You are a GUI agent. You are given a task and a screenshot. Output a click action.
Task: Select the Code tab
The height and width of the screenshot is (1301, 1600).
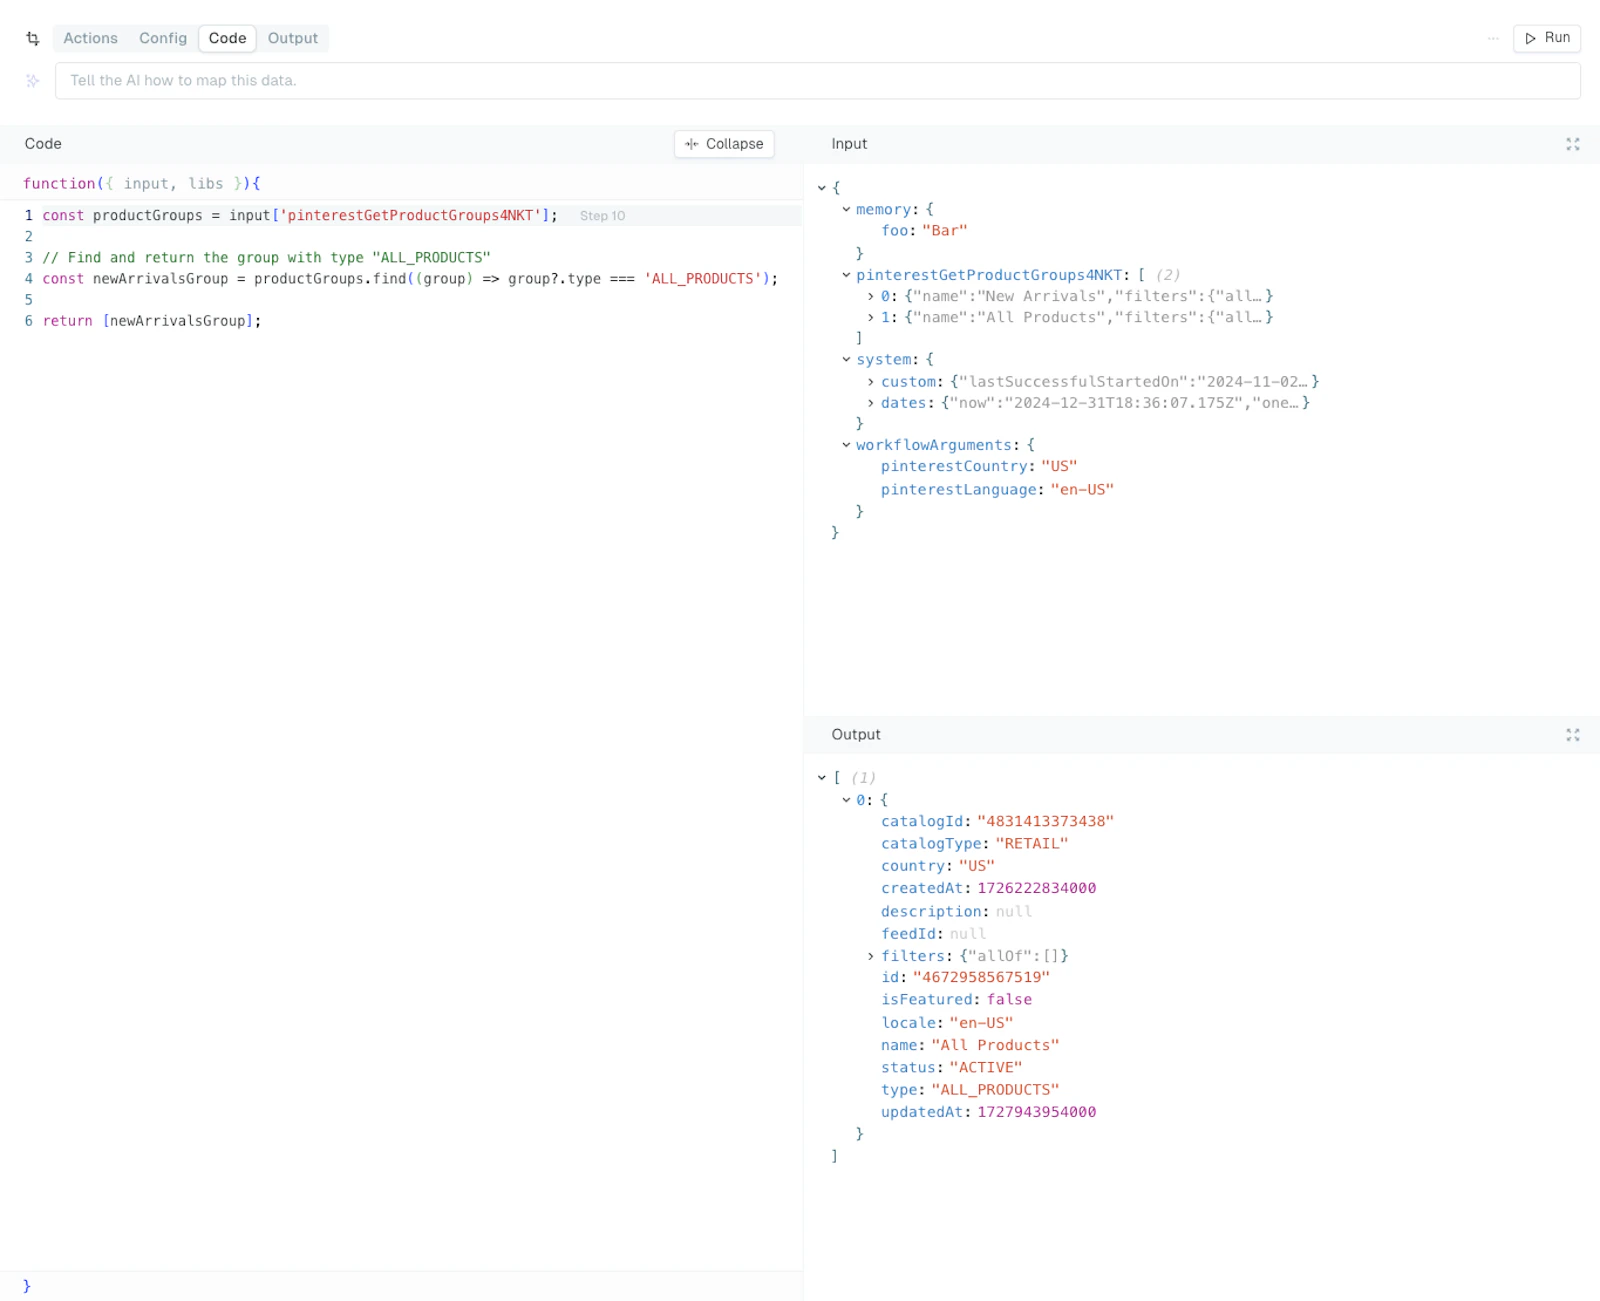[x=228, y=38]
